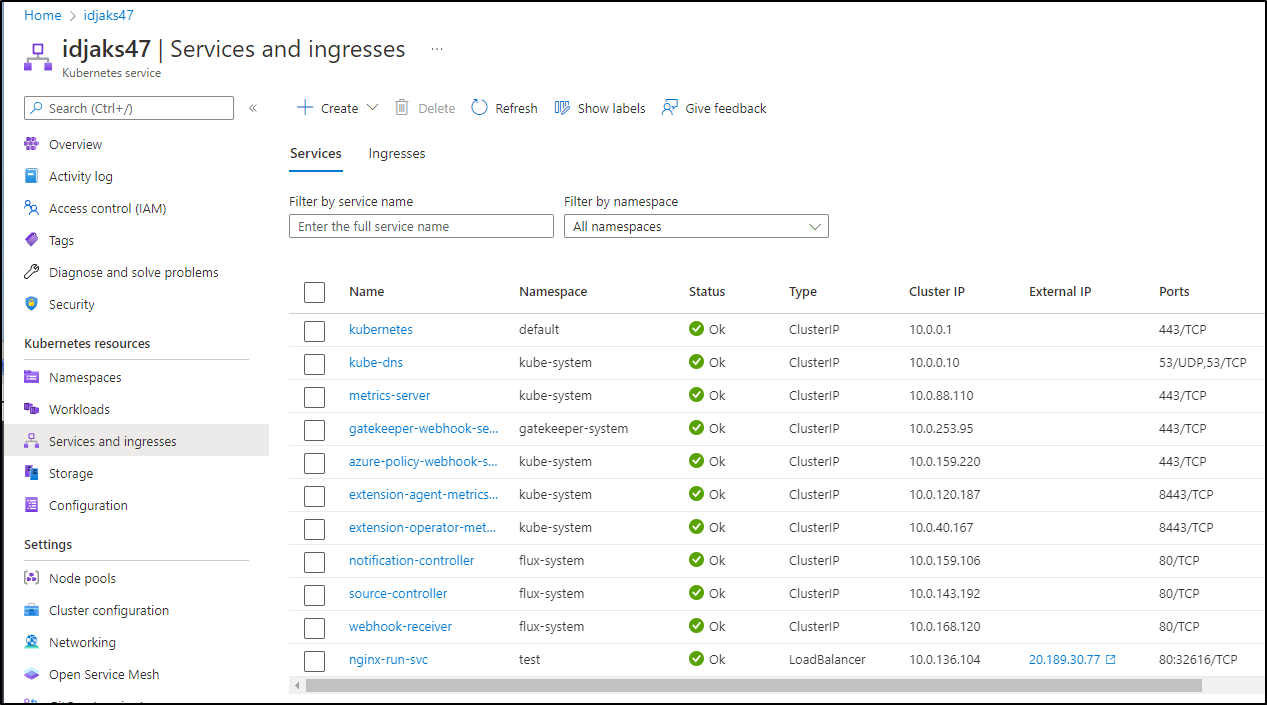Check the extension-agent-metrics... row checkbox
This screenshot has width=1267, height=705.
(x=315, y=495)
